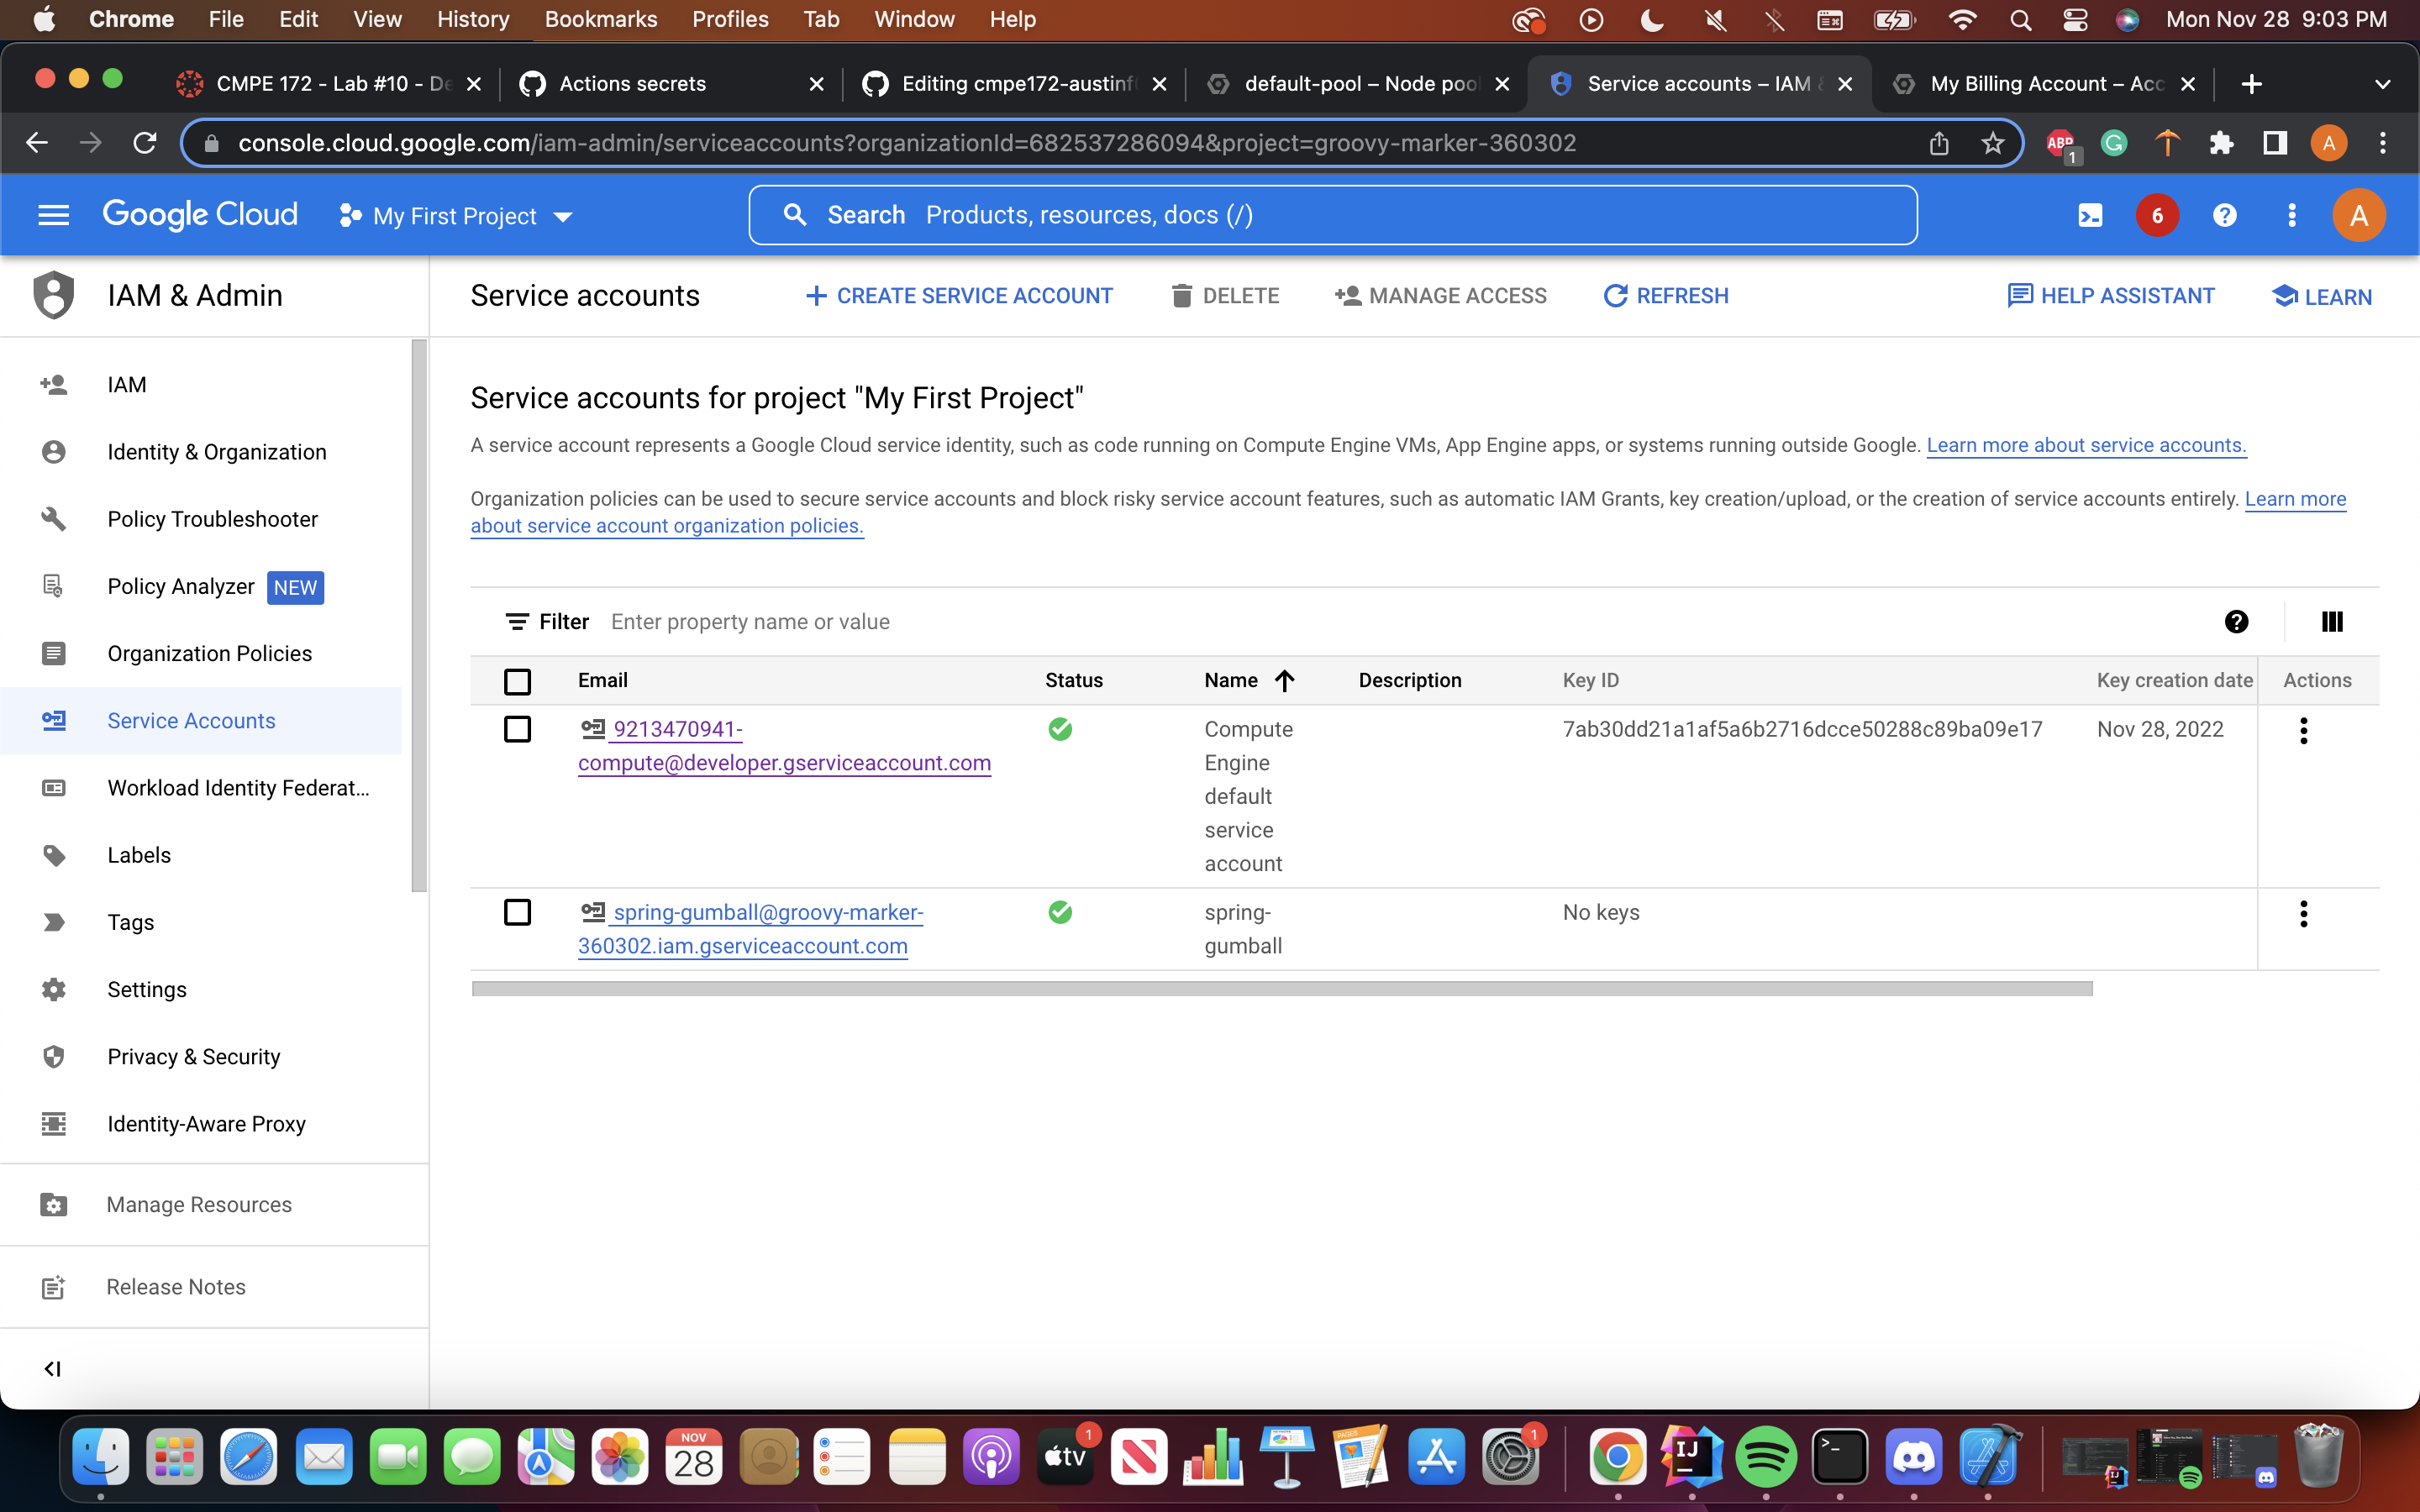Toggle Chrome side panel icon

pos(2275,143)
